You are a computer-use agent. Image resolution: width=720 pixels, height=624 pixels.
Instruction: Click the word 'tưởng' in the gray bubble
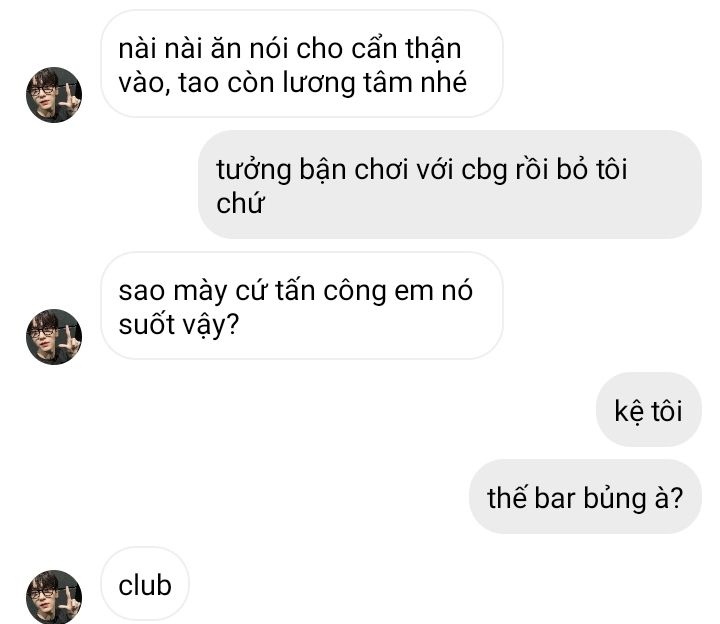253,170
